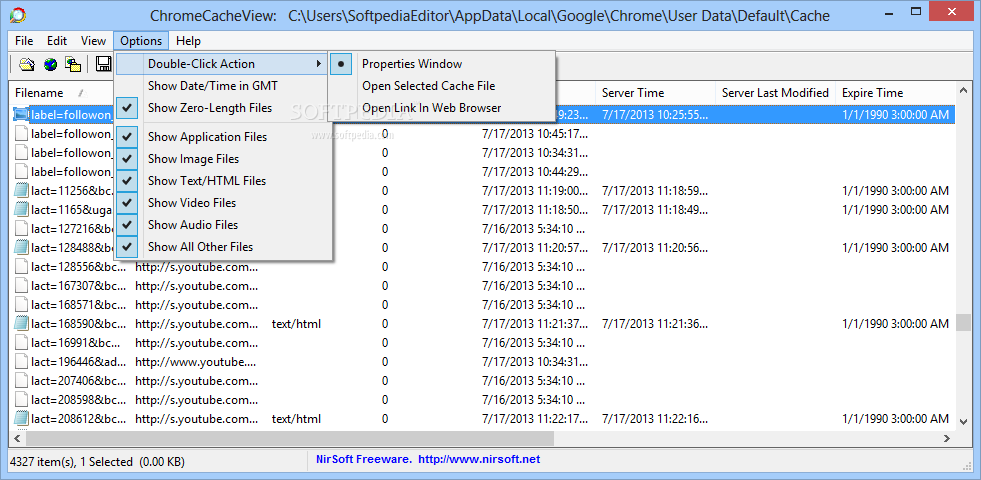Click the file icon beside lact=207406&bc
Viewport: 981px width, 480px height.
click(x=21, y=380)
